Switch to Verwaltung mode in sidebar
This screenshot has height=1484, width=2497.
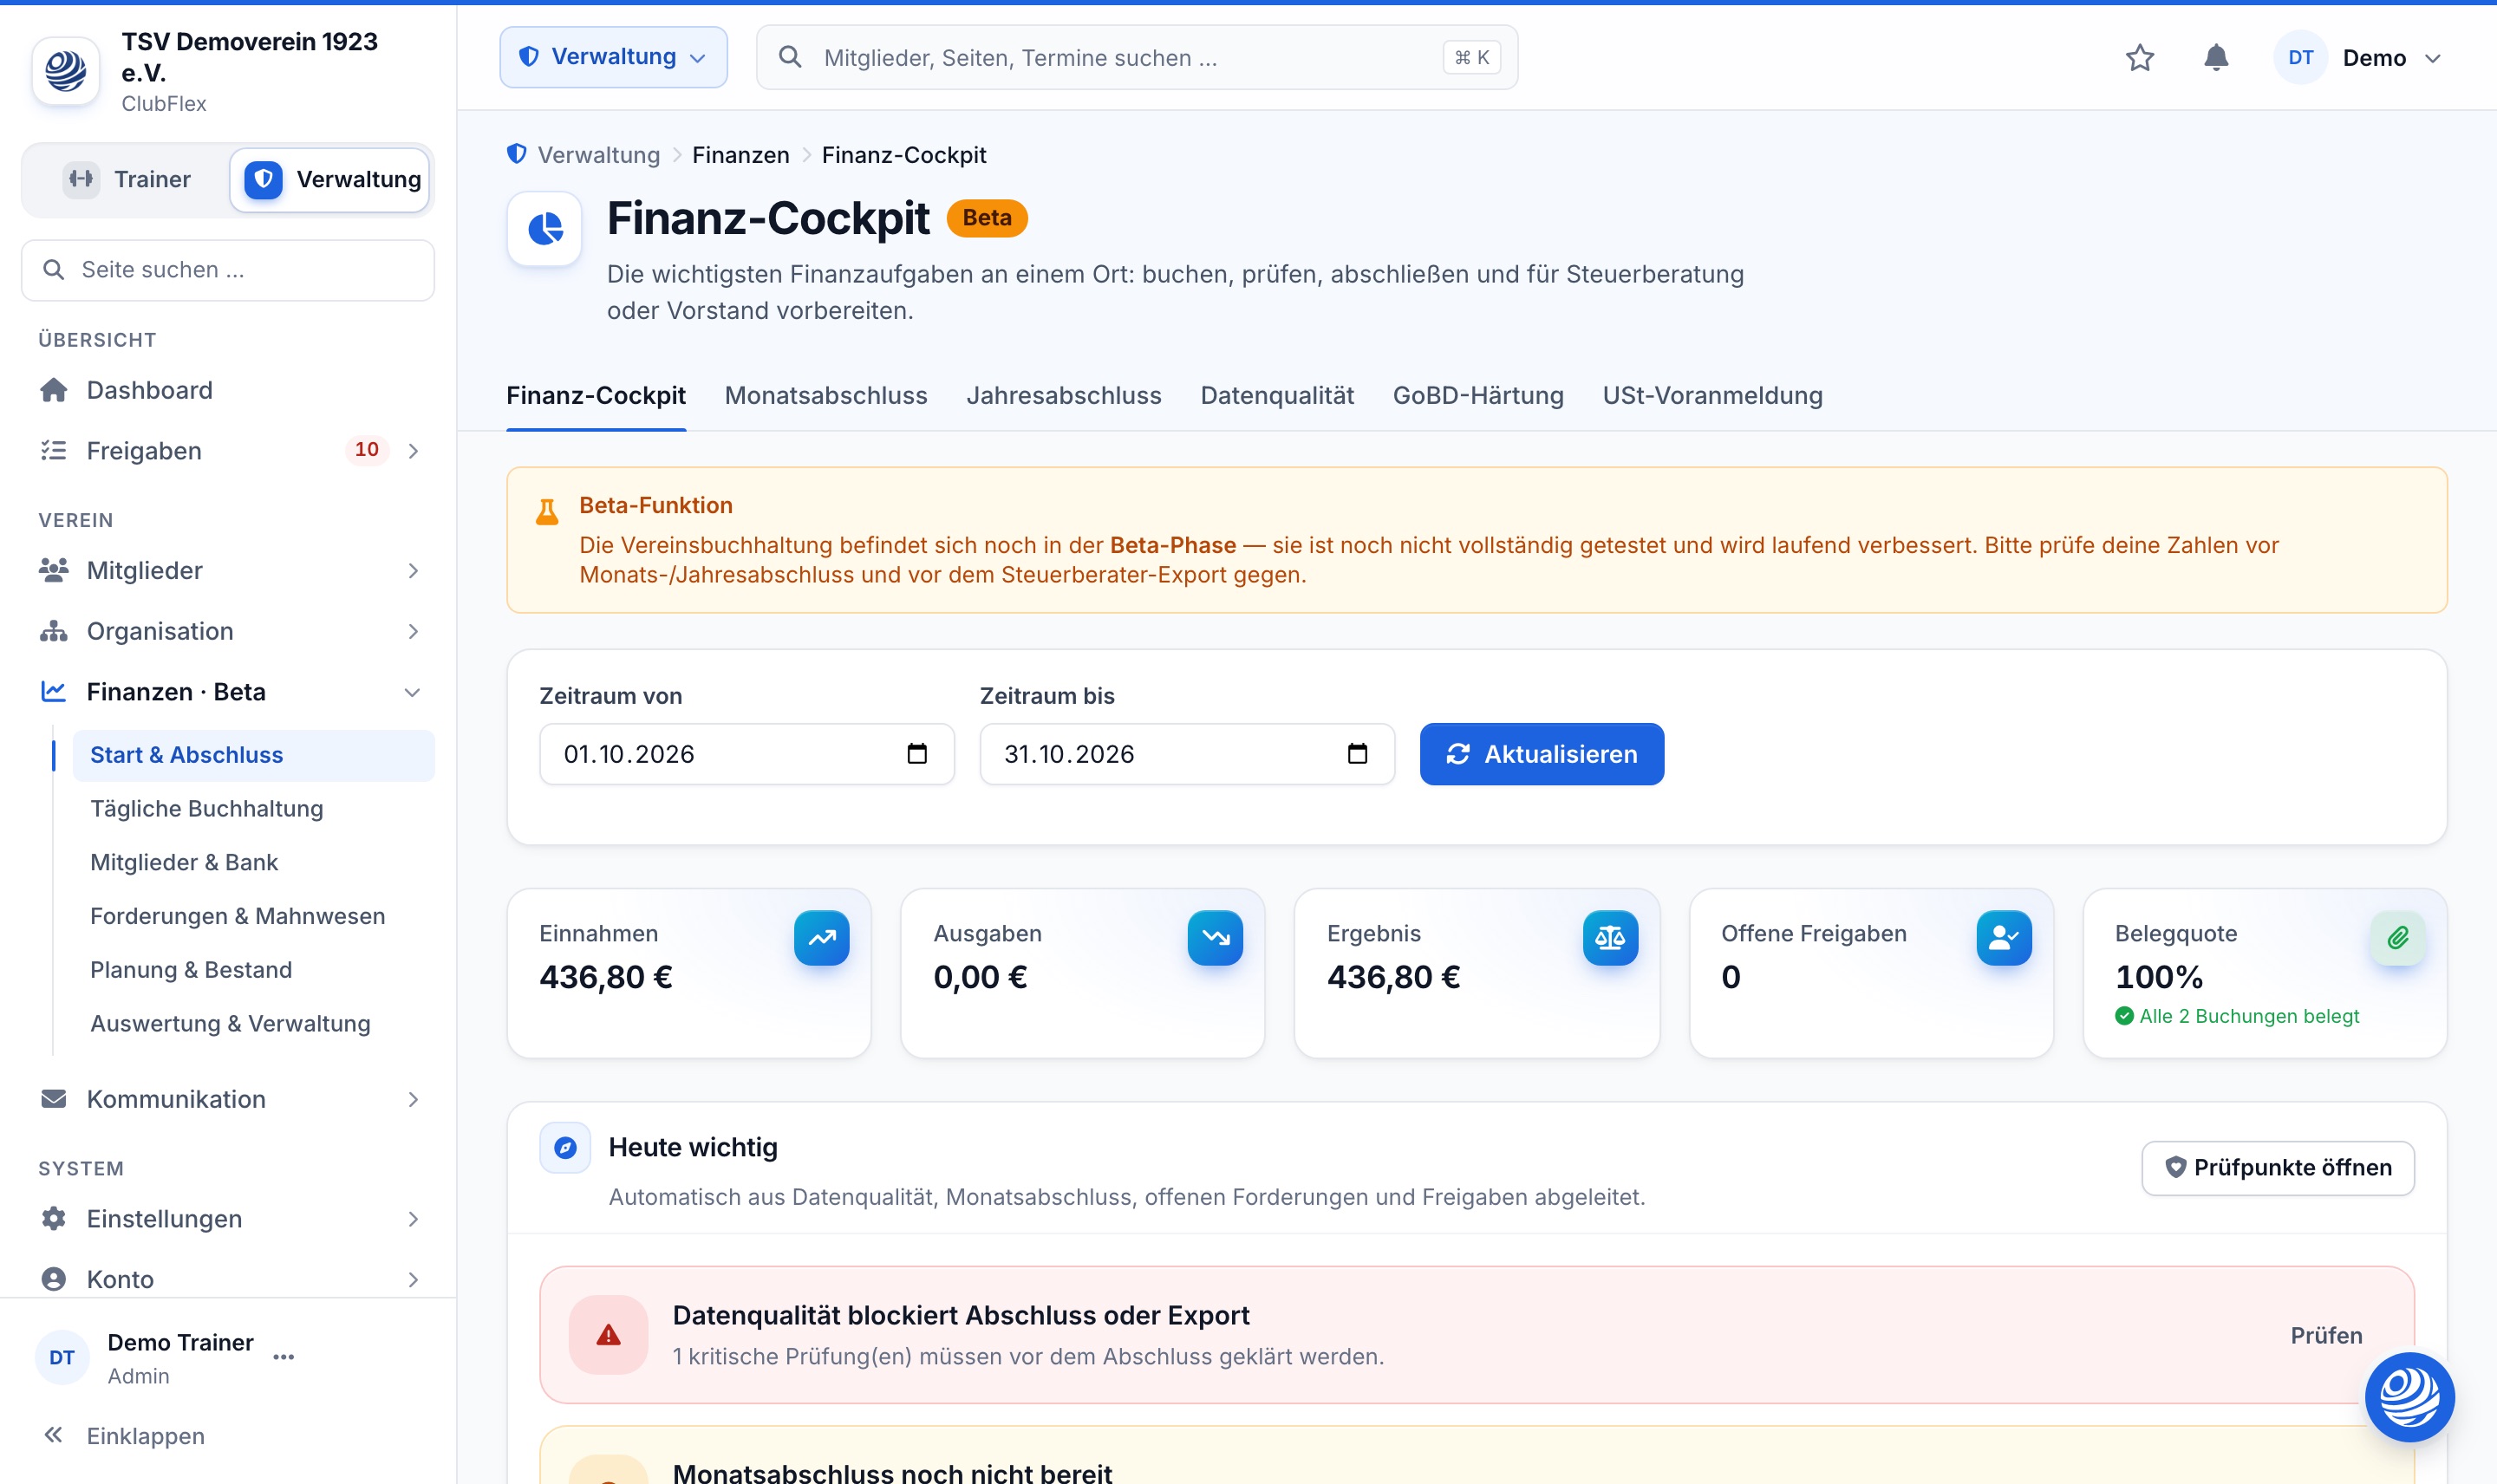[331, 179]
